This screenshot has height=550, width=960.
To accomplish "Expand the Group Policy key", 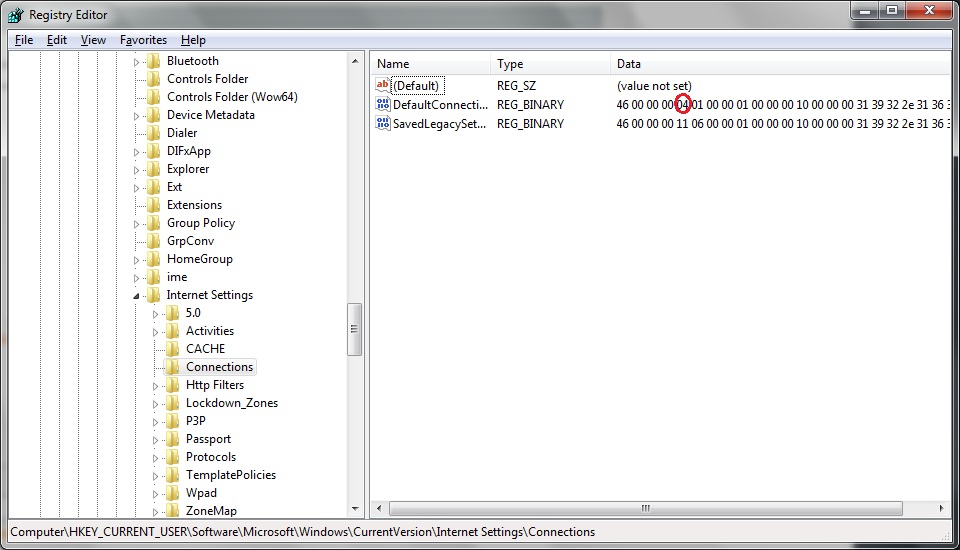I will tap(137, 224).
